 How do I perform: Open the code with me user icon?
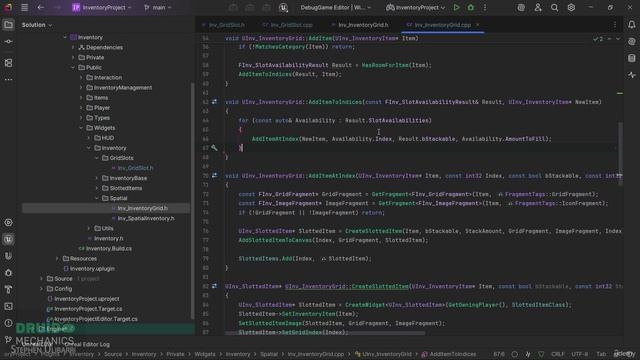[538, 7]
